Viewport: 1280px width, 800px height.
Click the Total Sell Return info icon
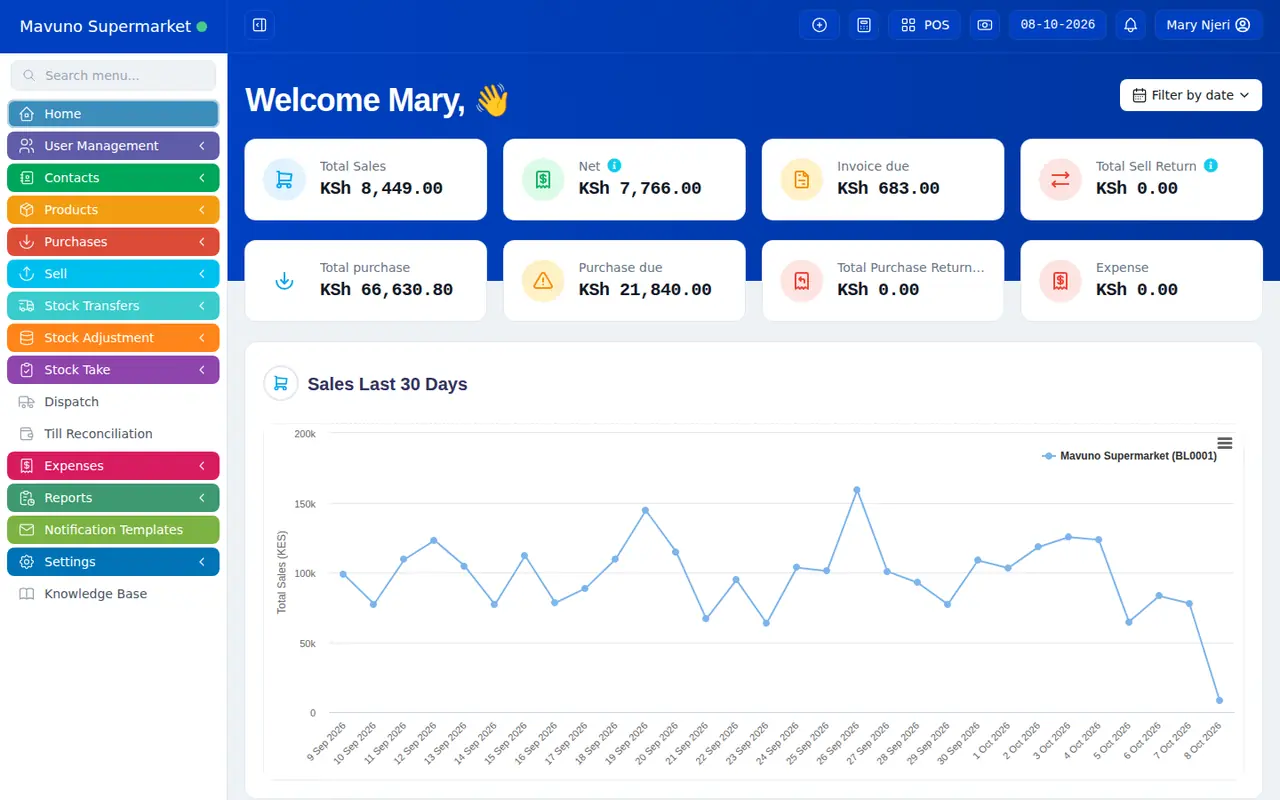point(1211,165)
